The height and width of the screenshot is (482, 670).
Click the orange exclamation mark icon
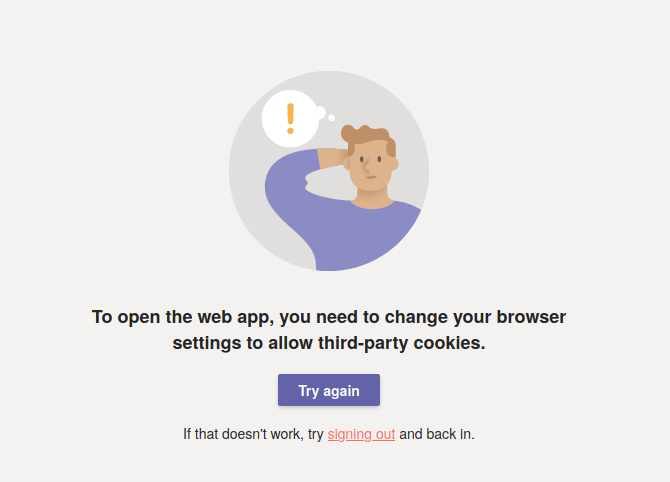click(291, 118)
